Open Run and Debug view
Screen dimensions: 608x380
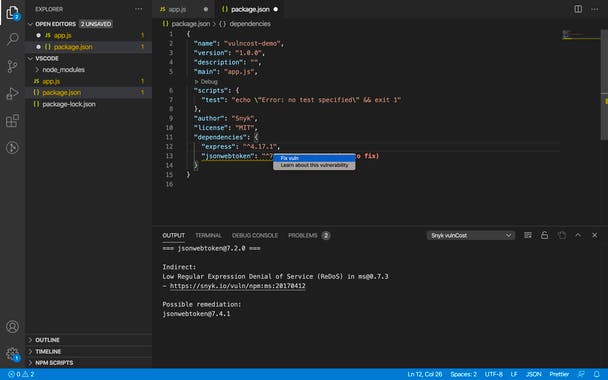click(x=12, y=93)
